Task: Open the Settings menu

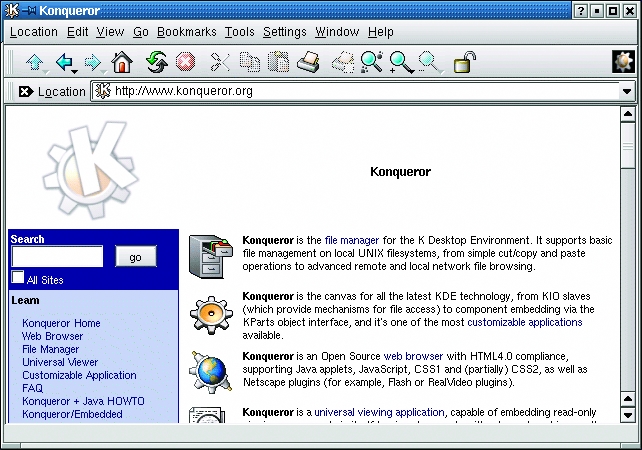Action: point(284,32)
